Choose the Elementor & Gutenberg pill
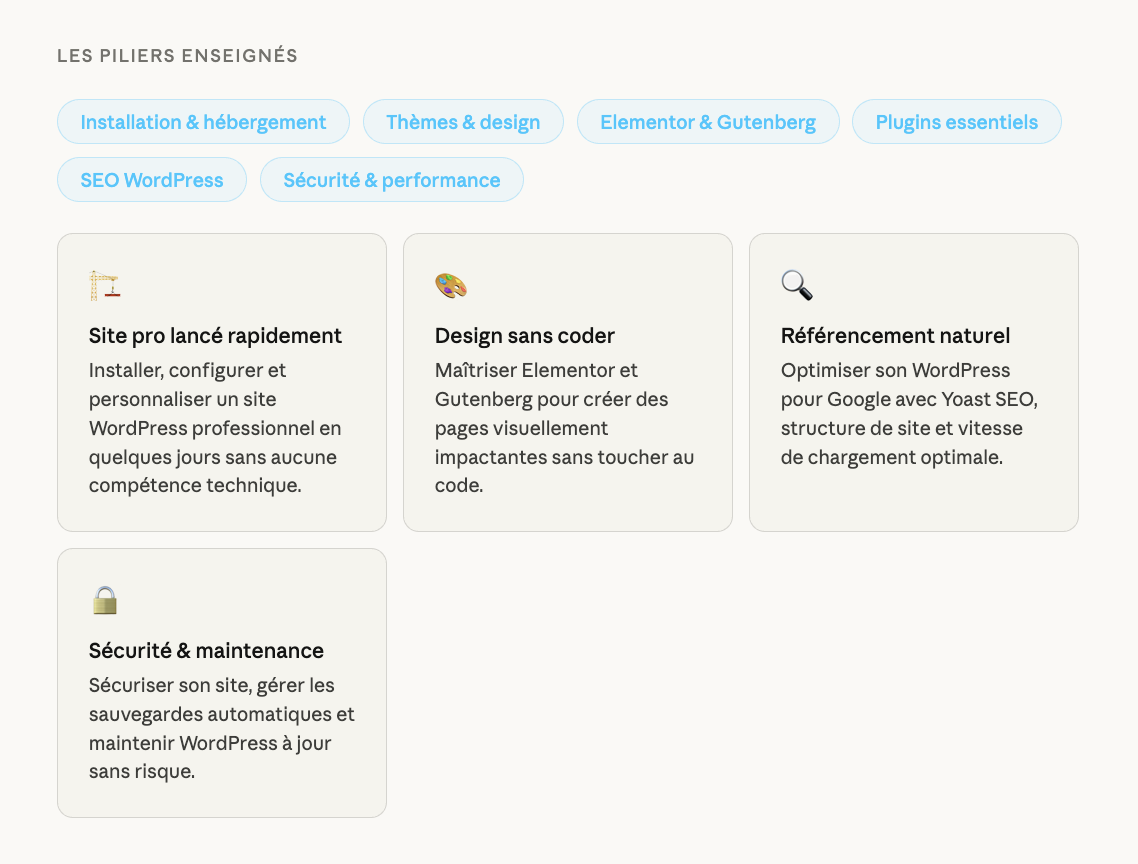The width and height of the screenshot is (1138, 864). tap(708, 122)
